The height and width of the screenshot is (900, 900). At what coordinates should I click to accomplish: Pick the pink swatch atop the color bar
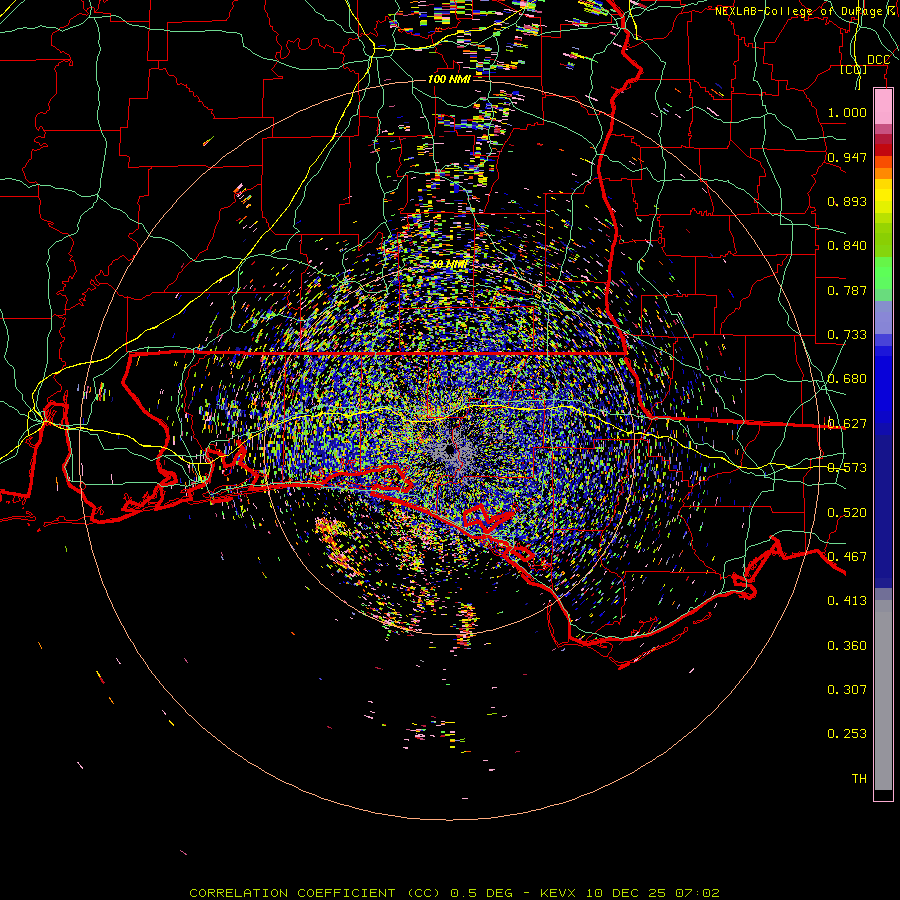[x=883, y=106]
